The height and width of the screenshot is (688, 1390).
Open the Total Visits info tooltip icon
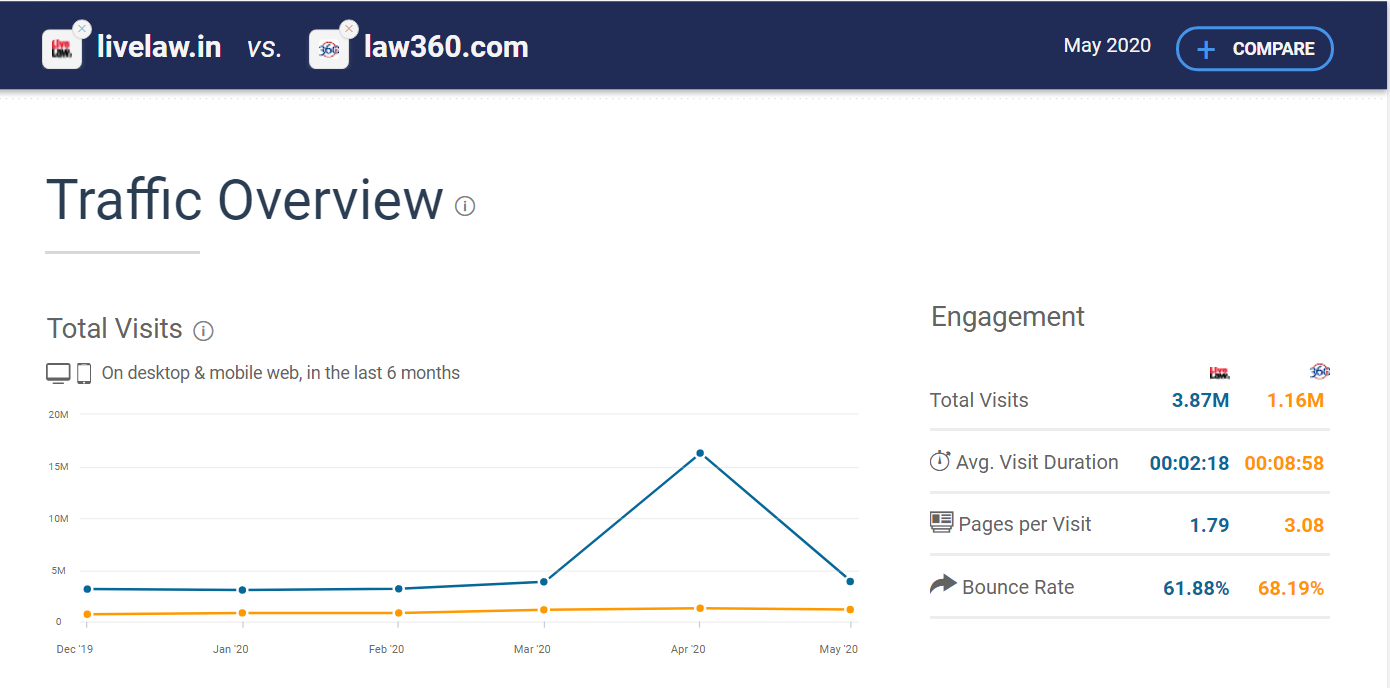click(203, 331)
